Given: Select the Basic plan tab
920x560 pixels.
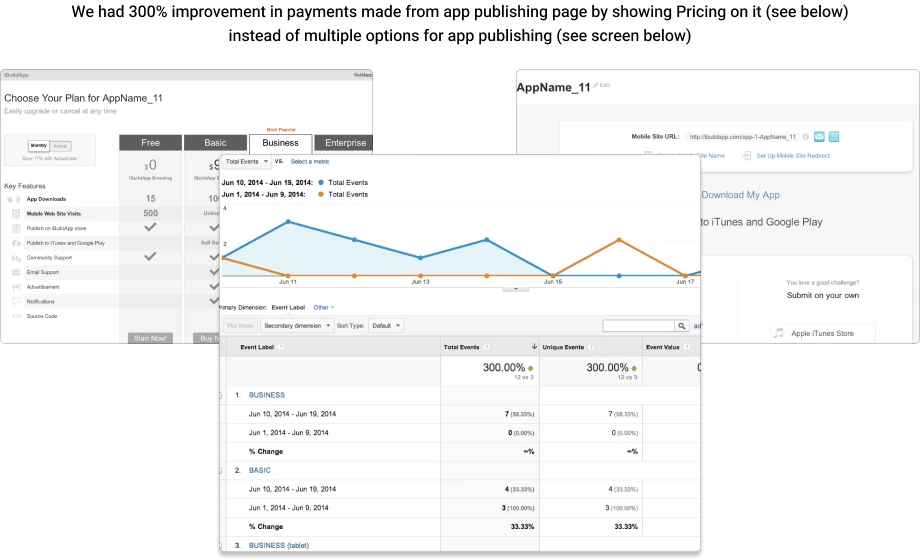Looking at the screenshot, I should coord(215,143).
